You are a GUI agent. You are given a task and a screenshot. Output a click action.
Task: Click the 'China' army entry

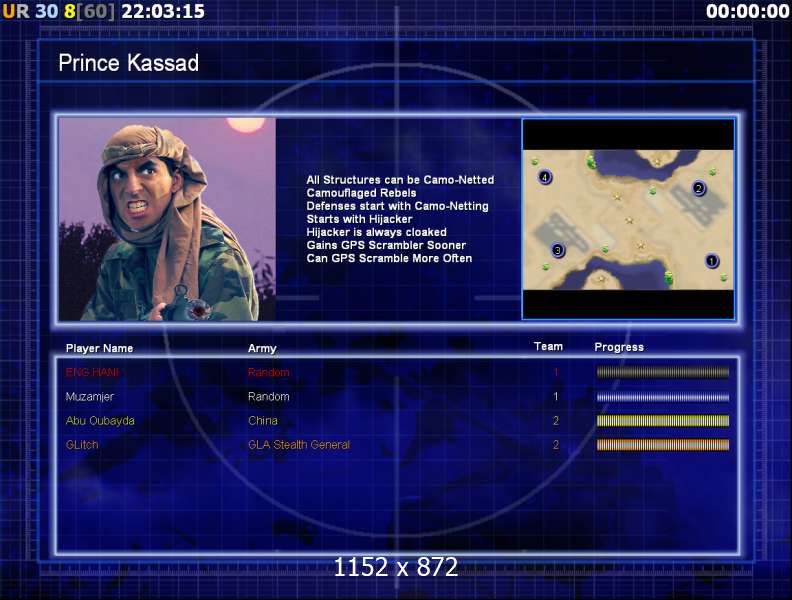pos(263,421)
